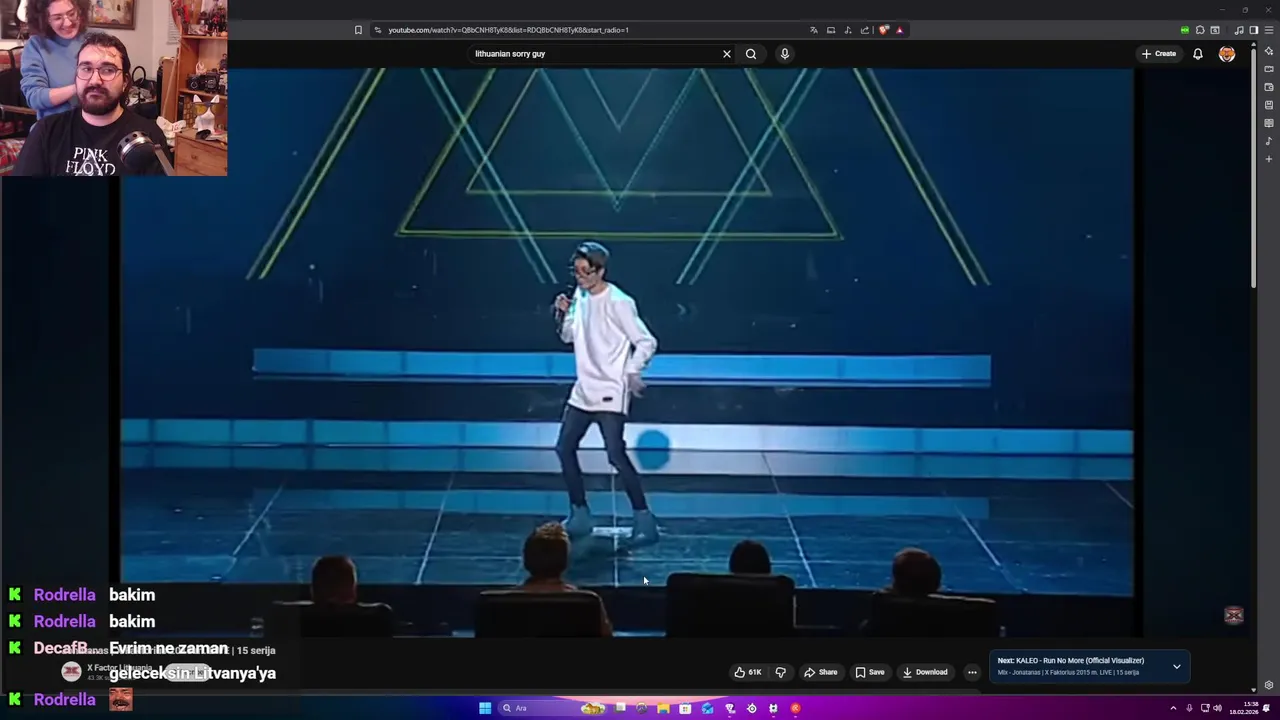Show hidden system tray icons chevron
The image size is (1280, 720).
(1173, 708)
